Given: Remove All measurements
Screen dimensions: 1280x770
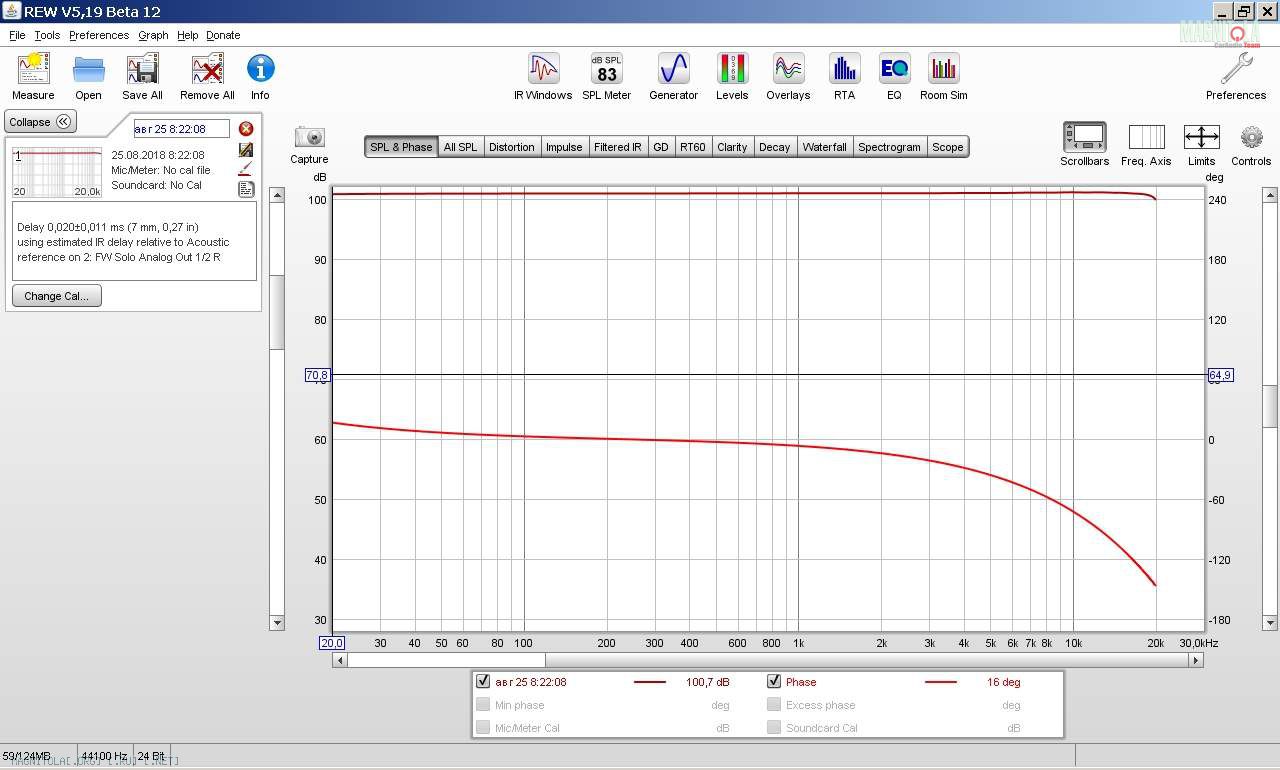Looking at the screenshot, I should [207, 77].
